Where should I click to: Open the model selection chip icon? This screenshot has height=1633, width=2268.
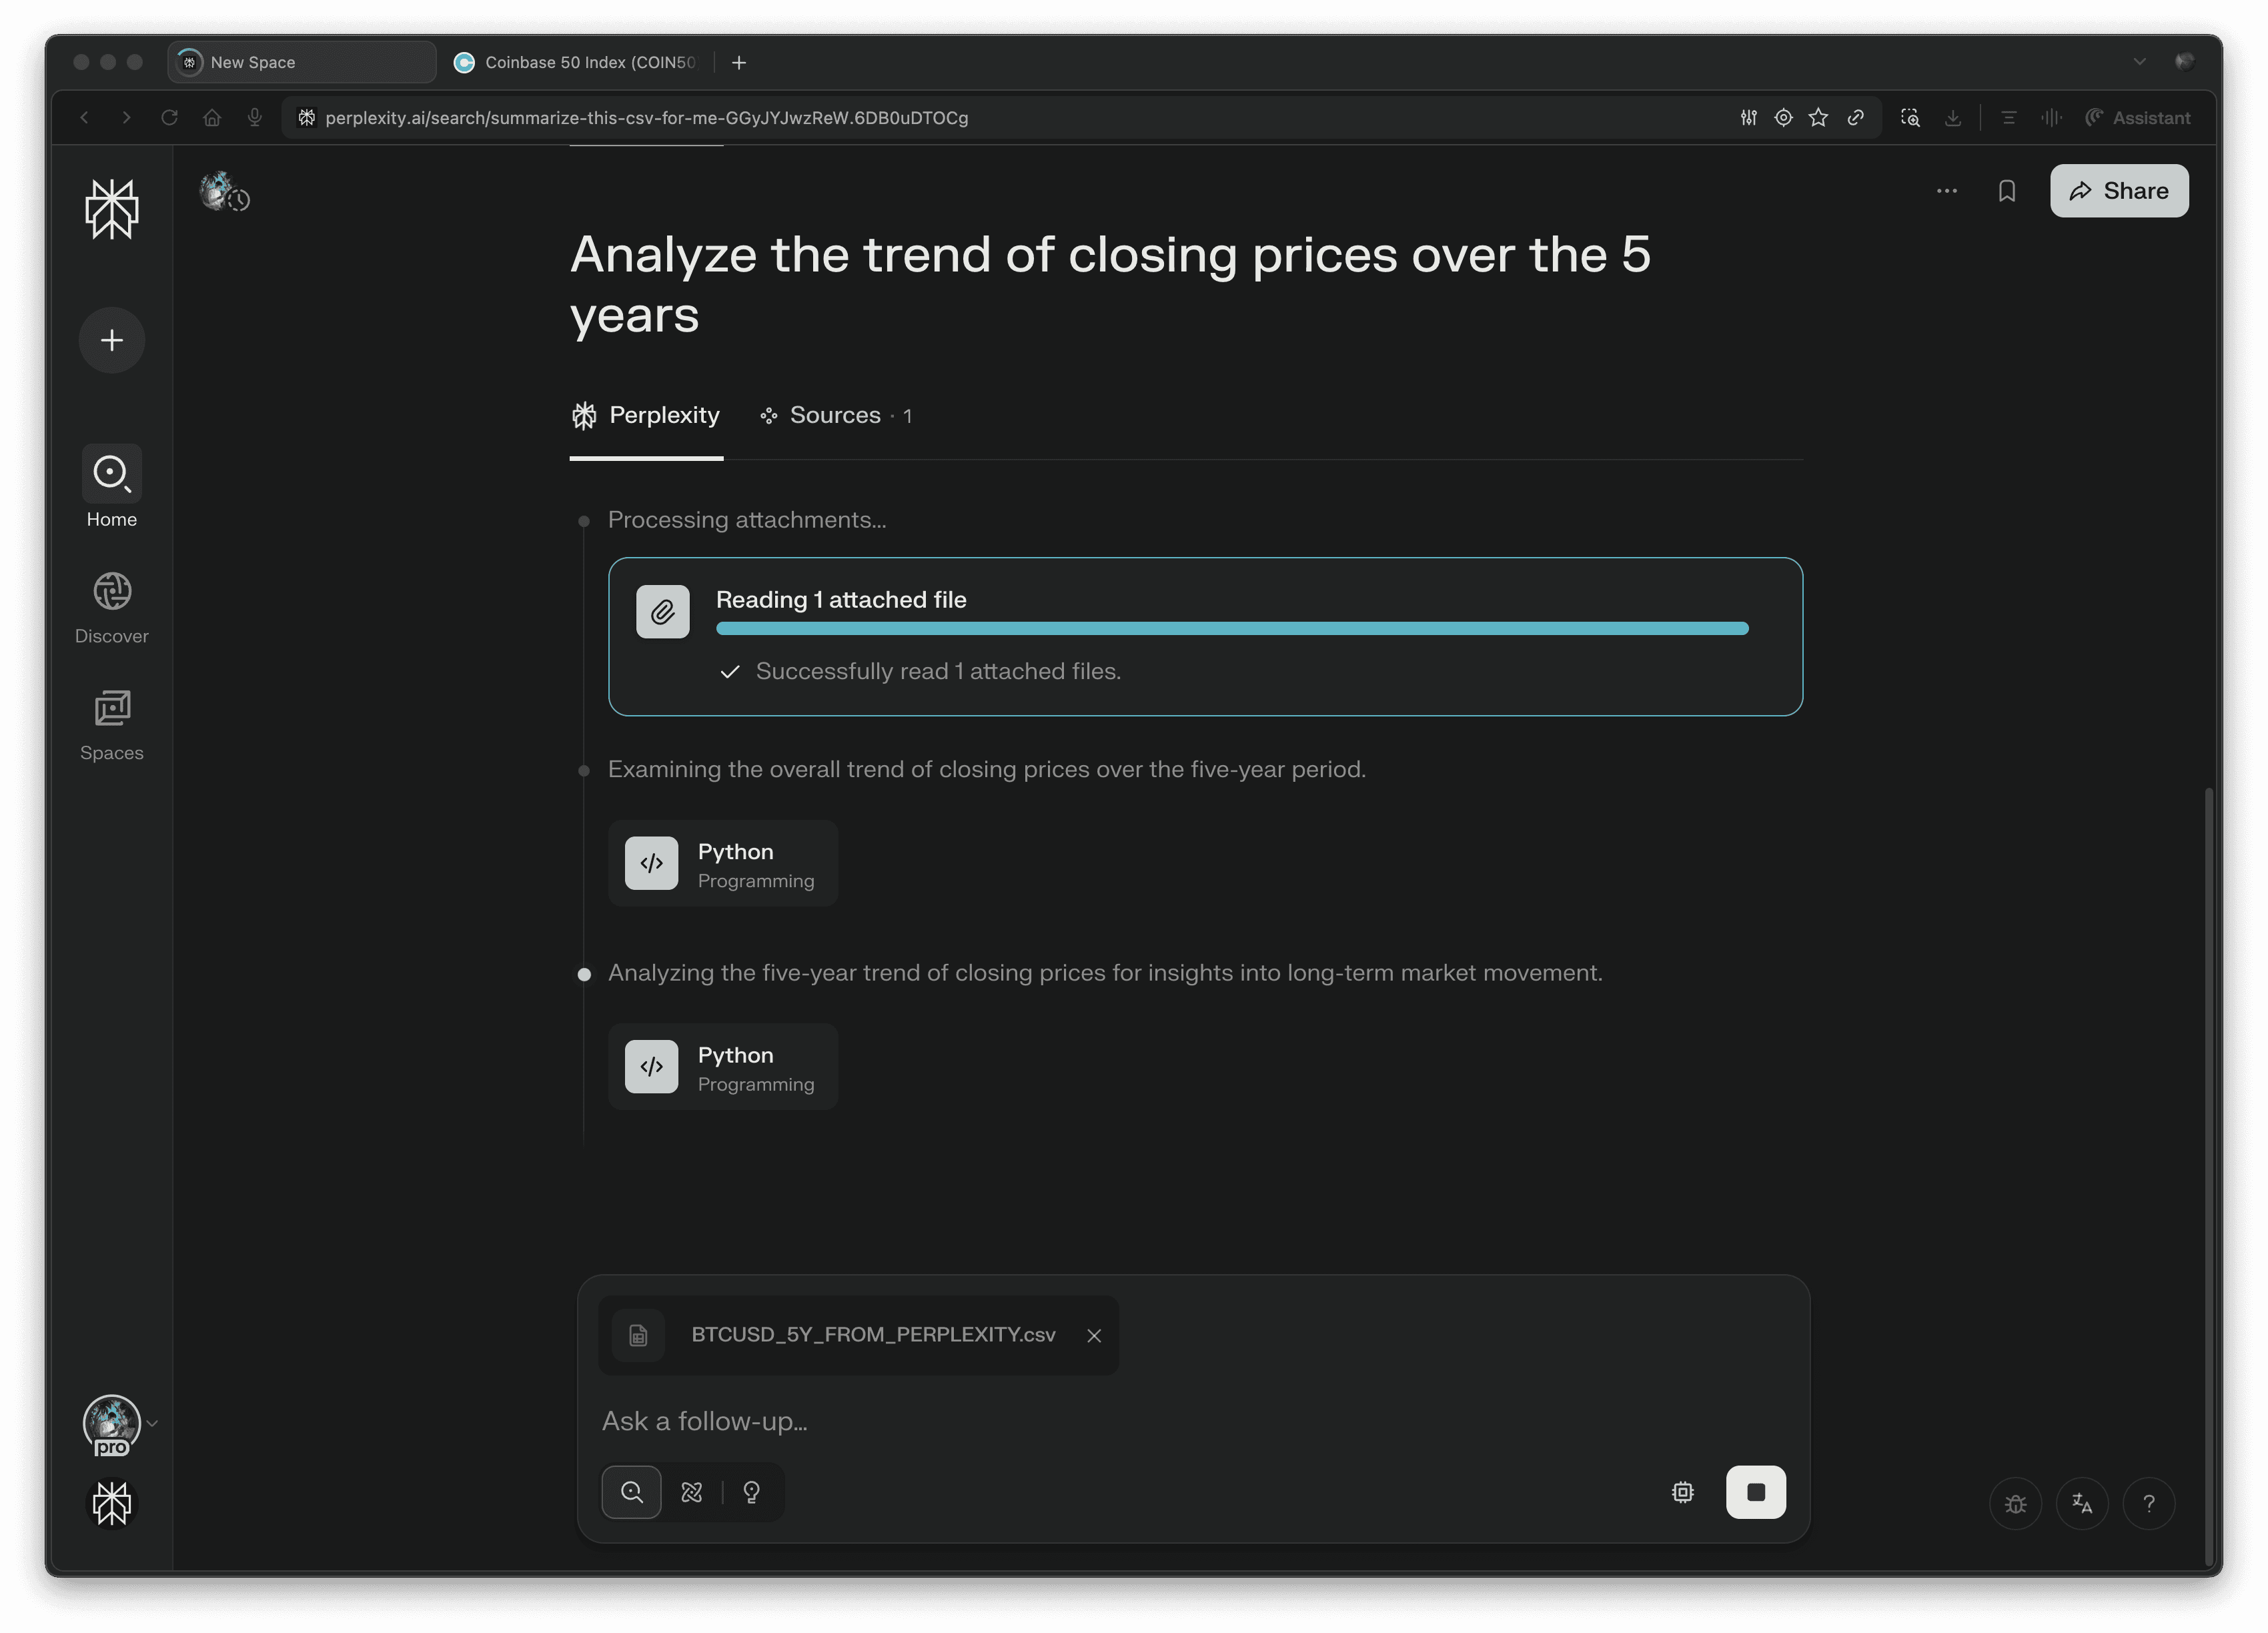(1682, 1492)
